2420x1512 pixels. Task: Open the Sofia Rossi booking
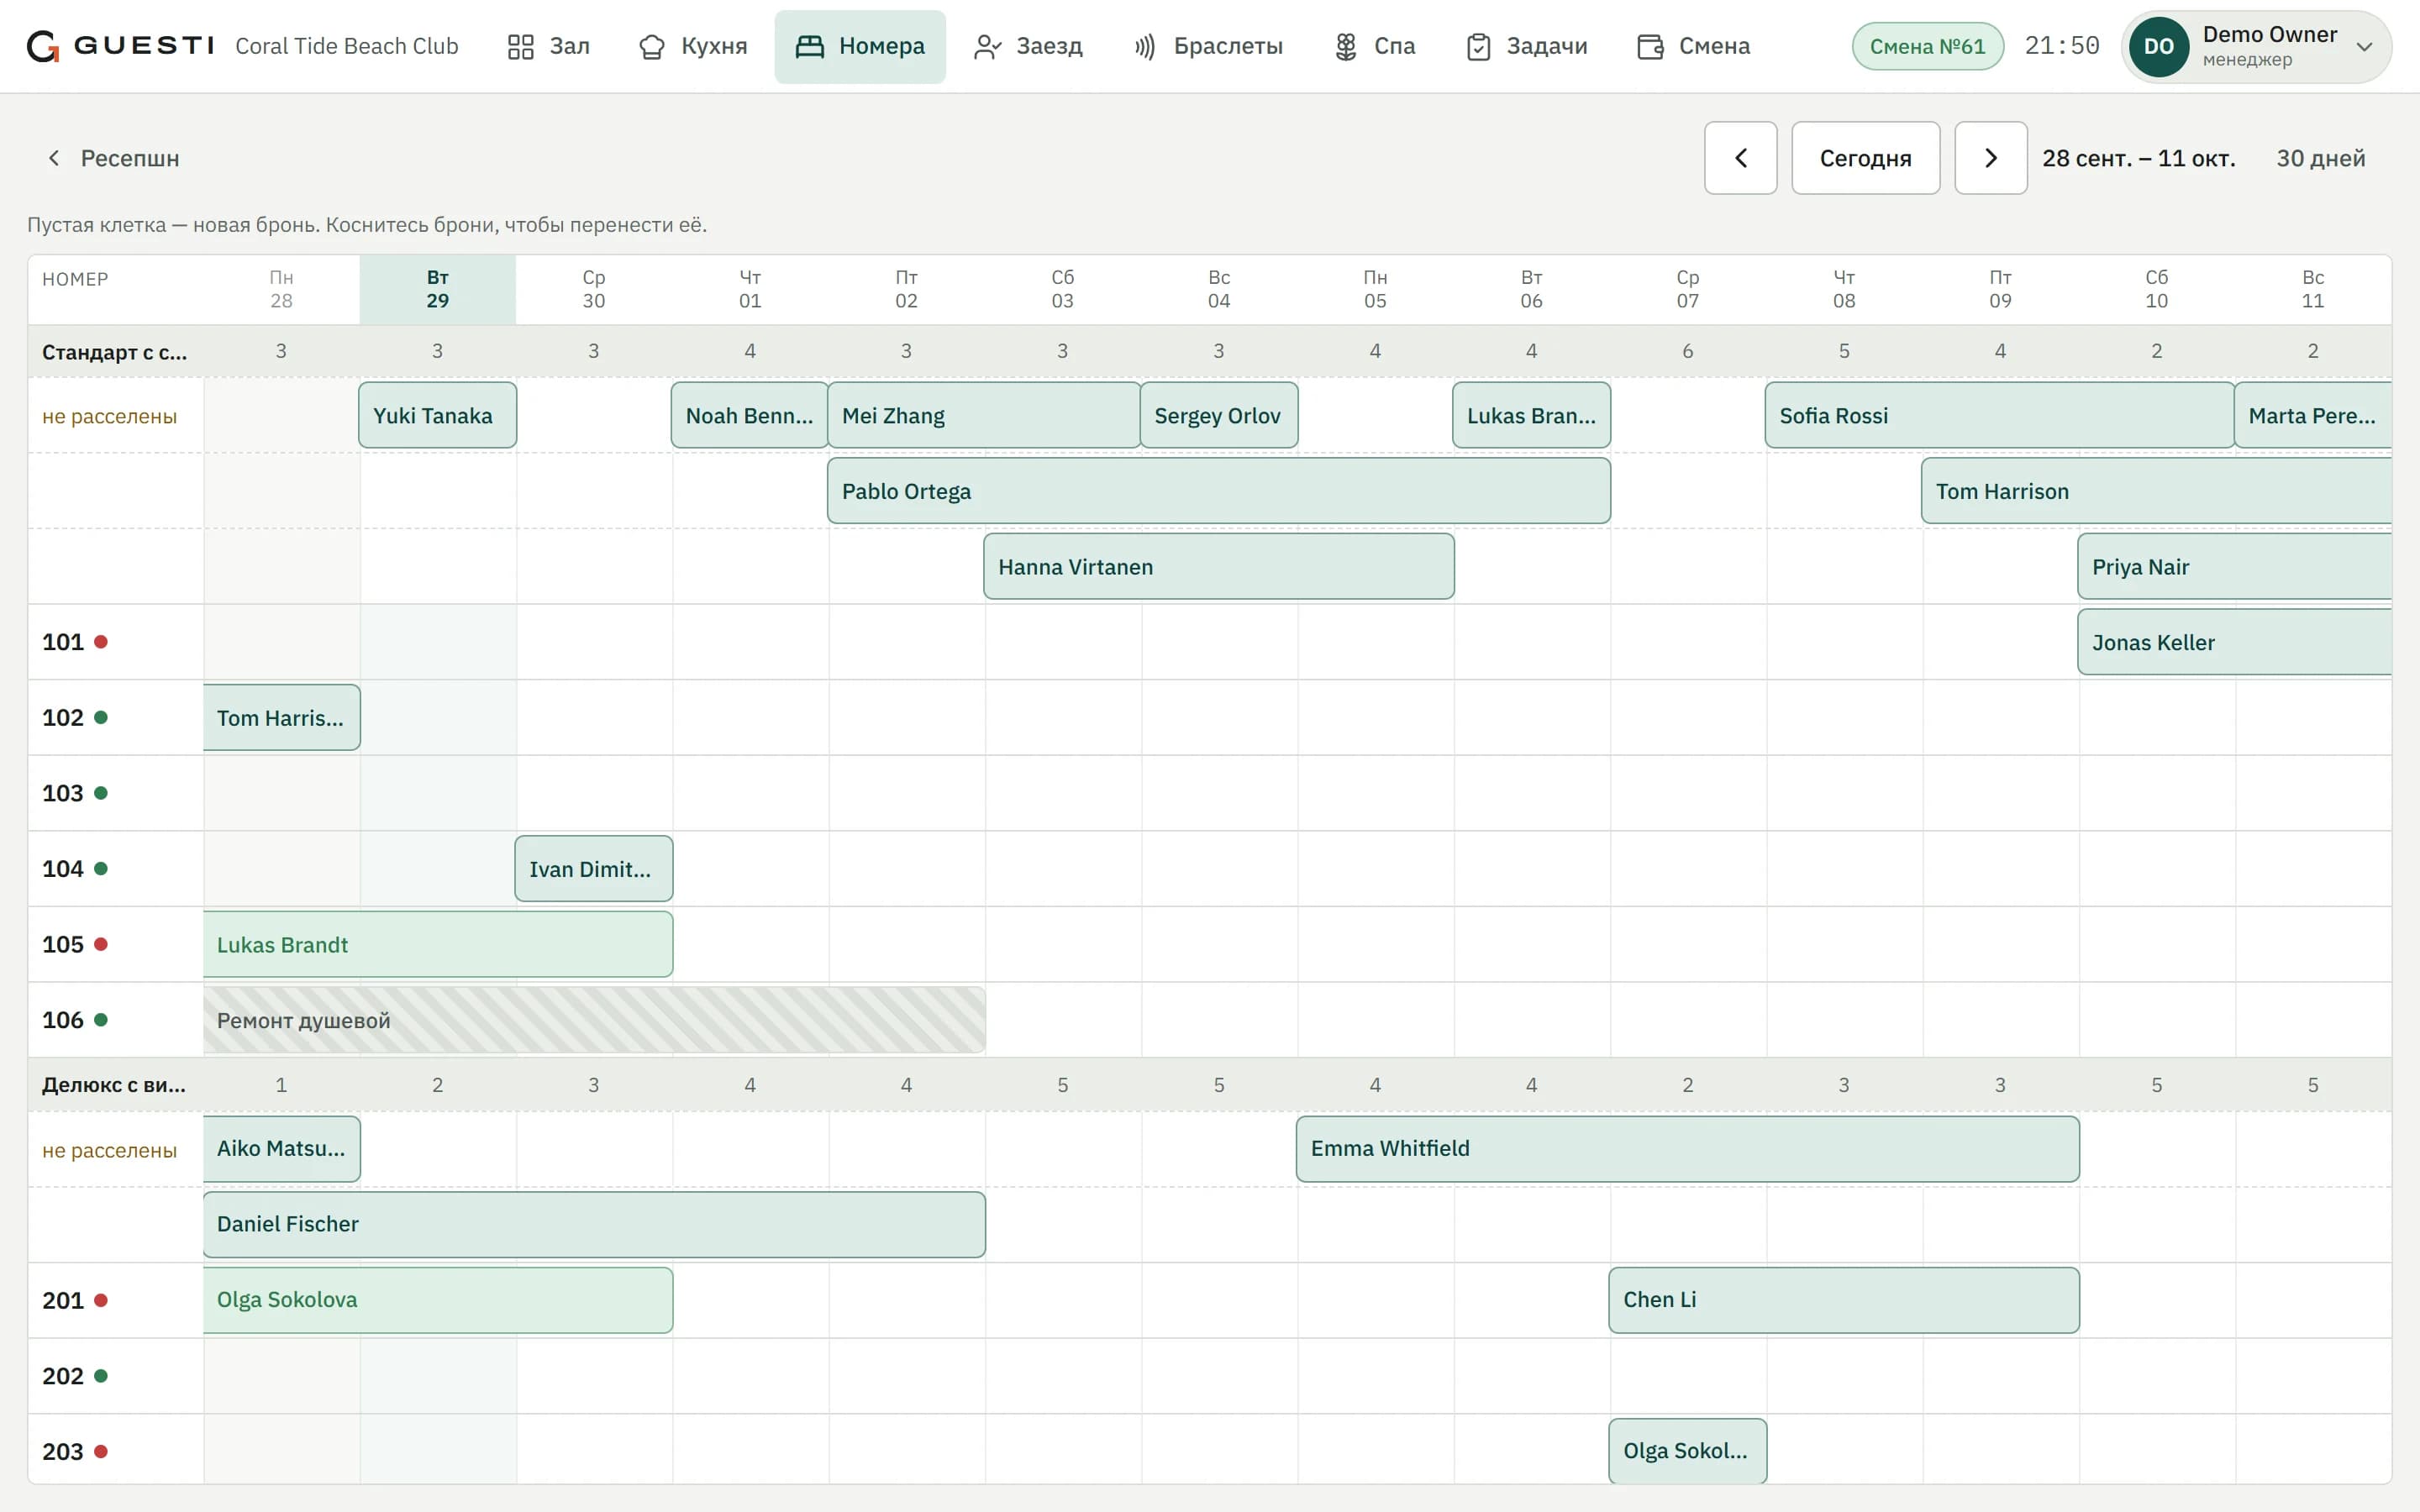pos(1999,415)
